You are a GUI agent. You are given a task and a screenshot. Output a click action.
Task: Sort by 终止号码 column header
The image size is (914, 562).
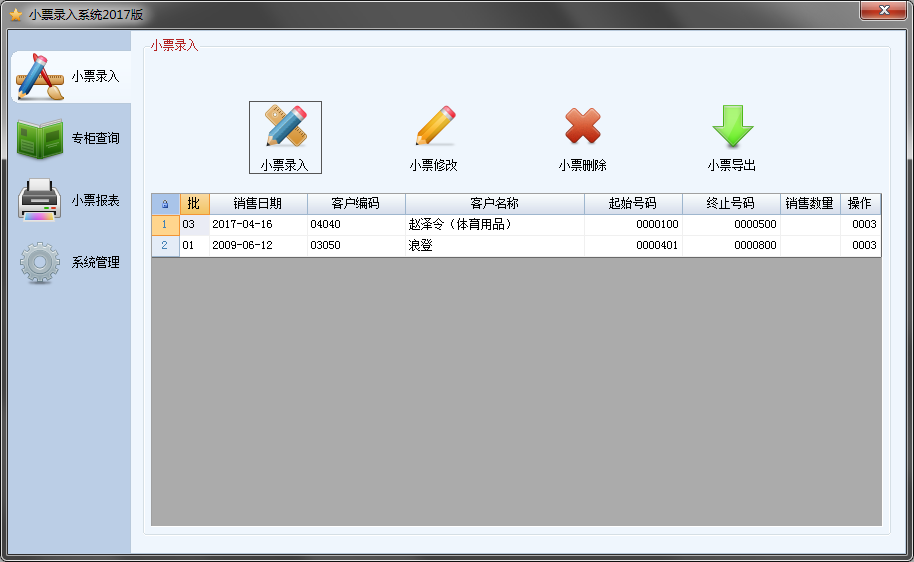(731, 204)
